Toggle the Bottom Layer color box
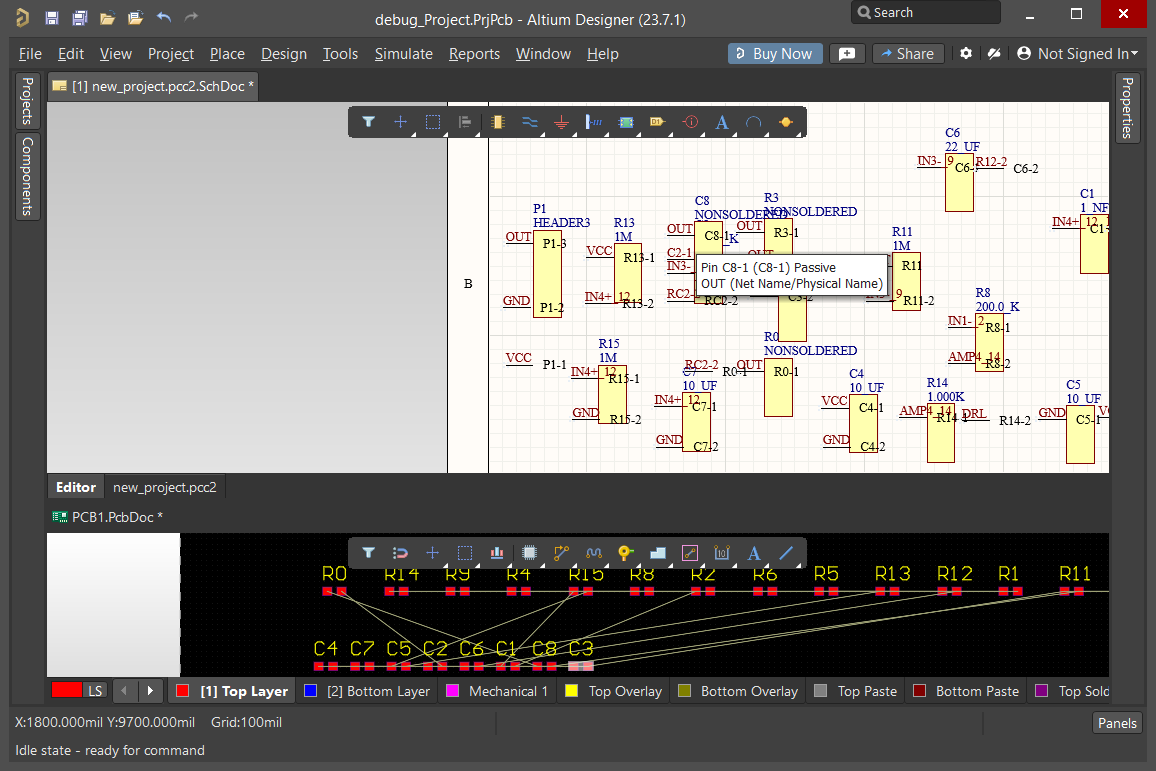This screenshot has width=1156, height=771. click(x=310, y=691)
